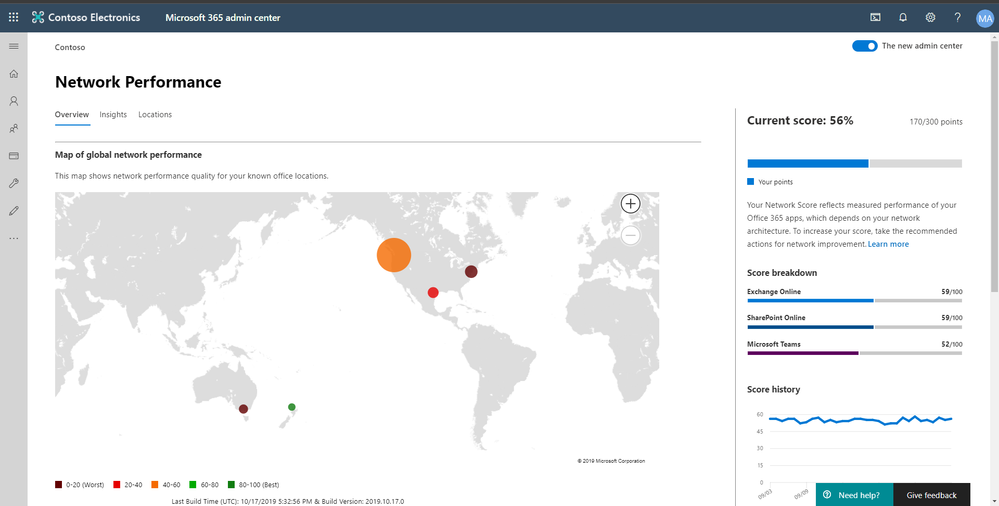Click the Current score progress bar
Image resolution: width=999 pixels, height=506 pixels.
854,164
